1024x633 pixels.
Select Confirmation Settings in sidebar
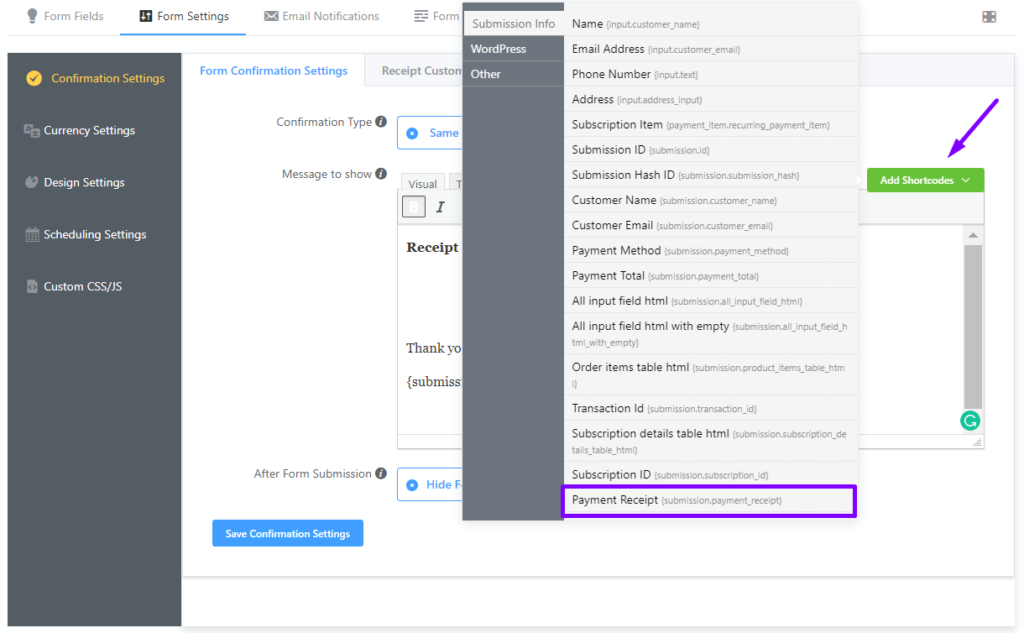pyautogui.click(x=95, y=78)
